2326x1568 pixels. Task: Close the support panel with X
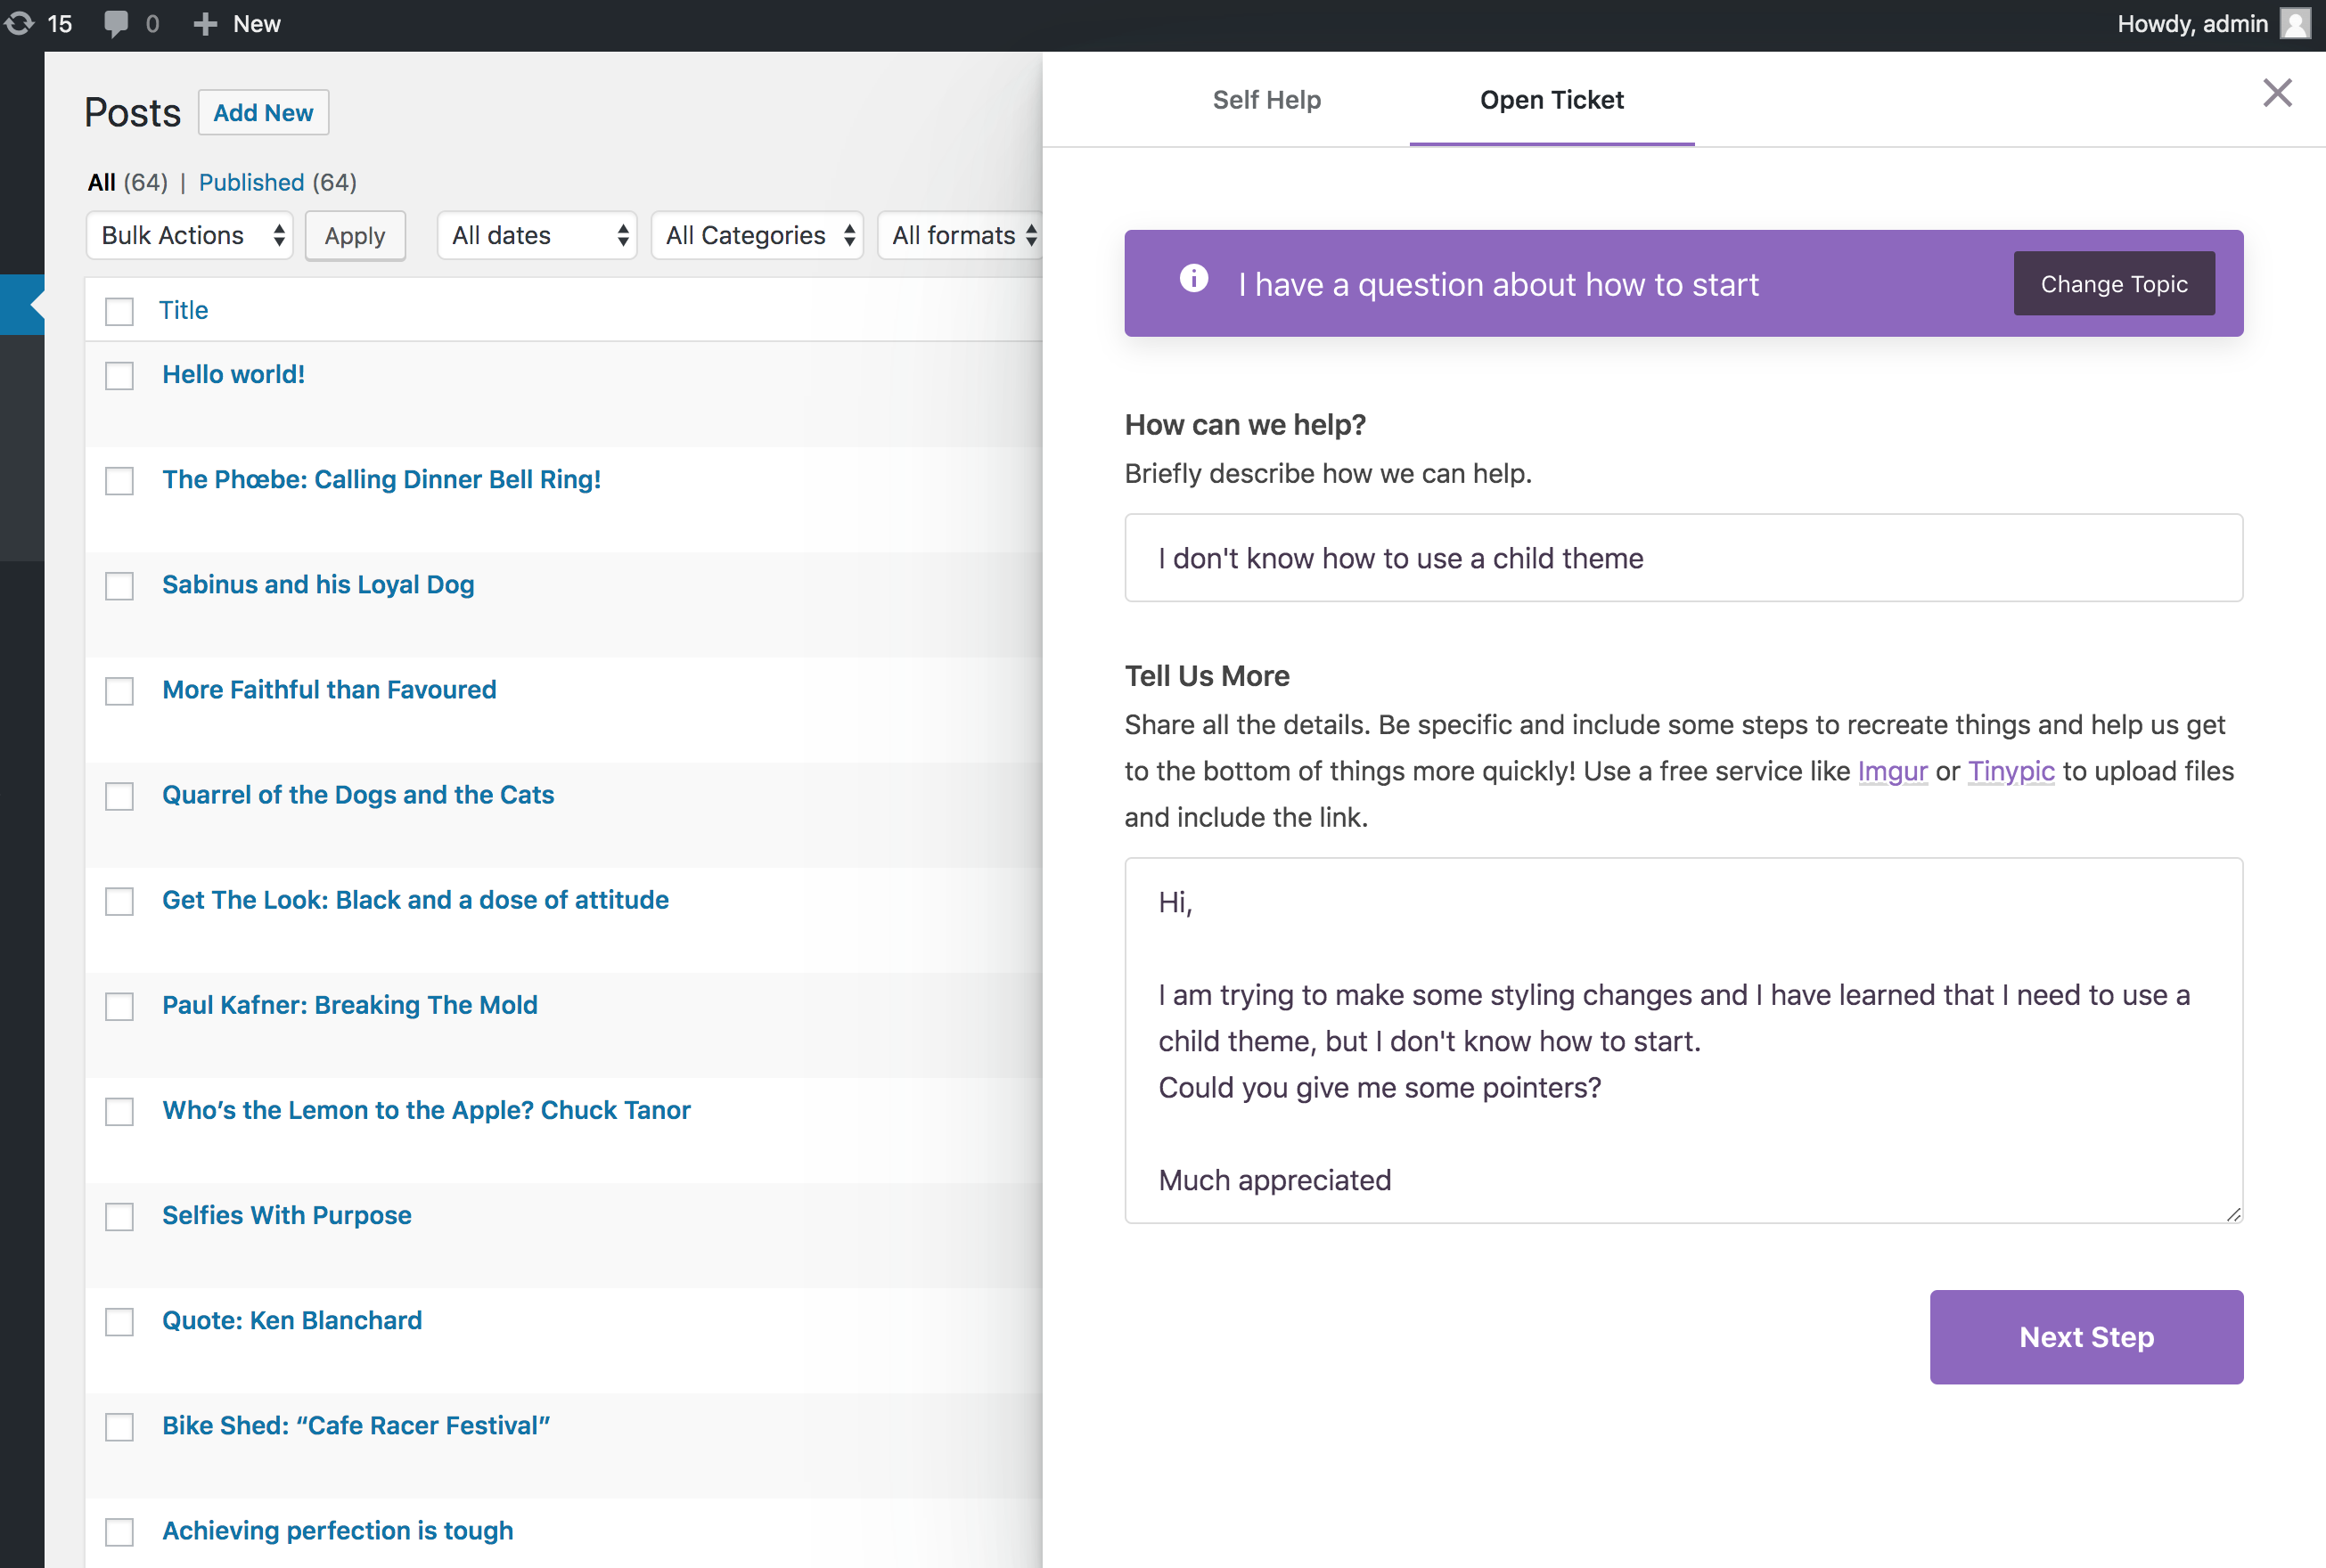(x=2277, y=93)
